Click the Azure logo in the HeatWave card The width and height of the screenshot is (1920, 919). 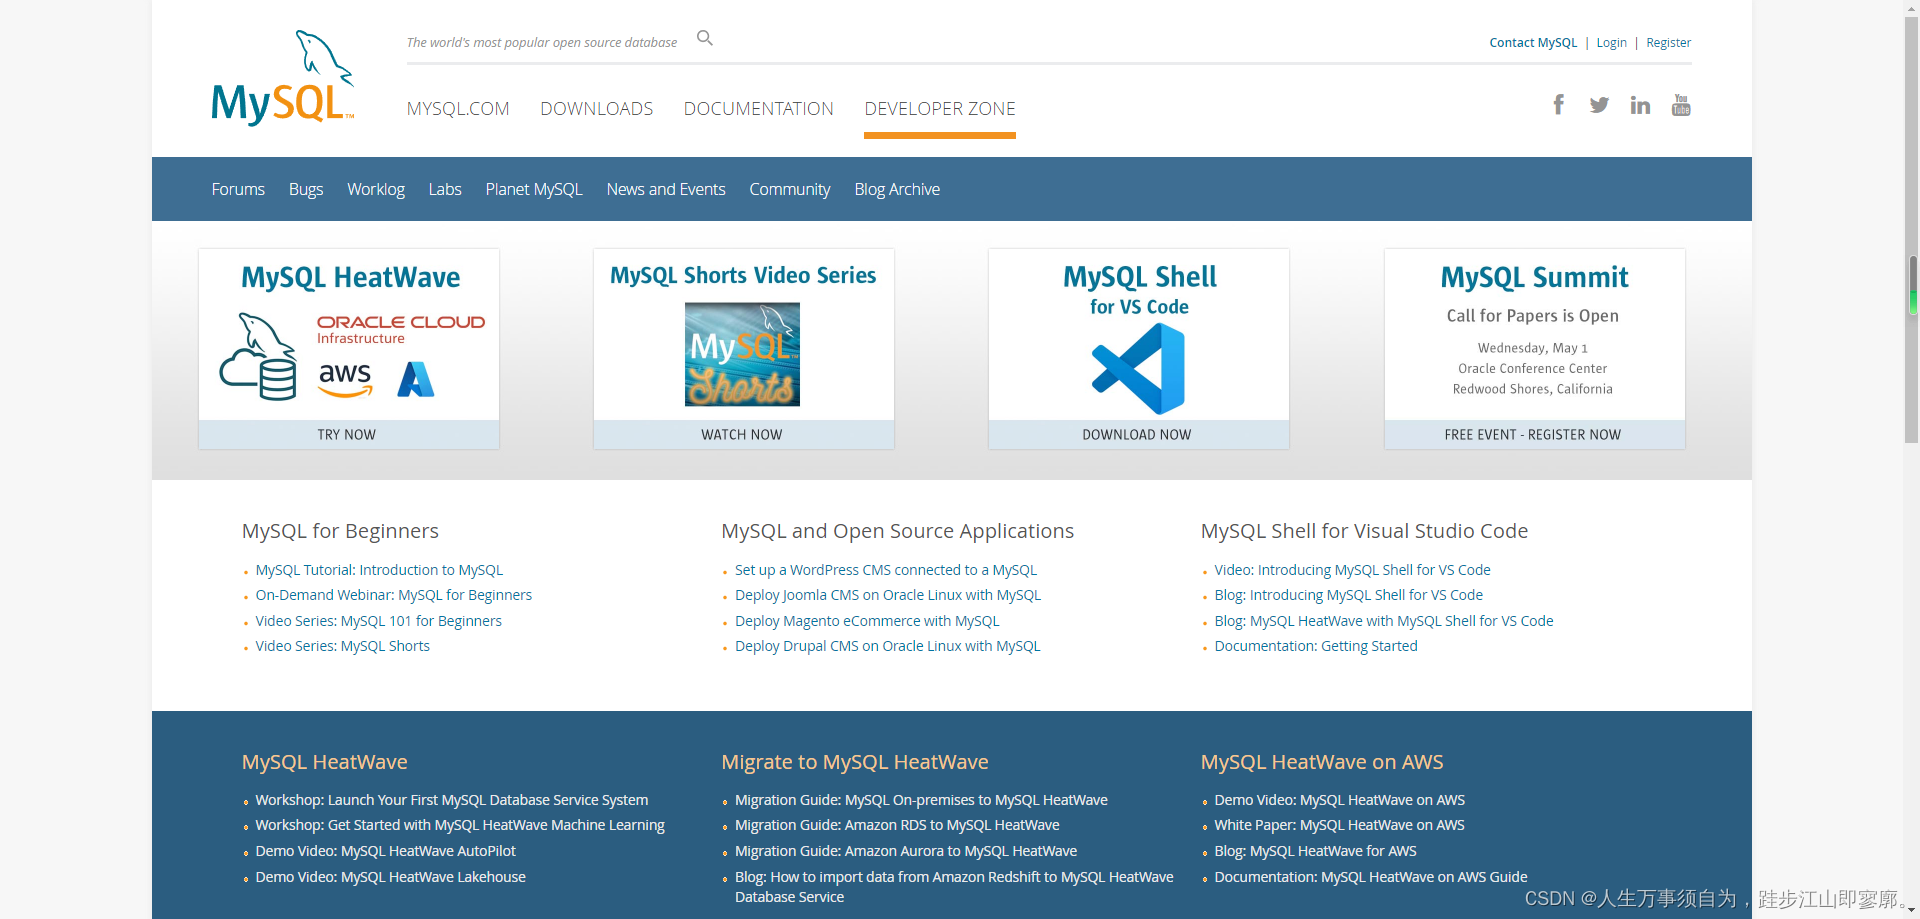click(416, 379)
